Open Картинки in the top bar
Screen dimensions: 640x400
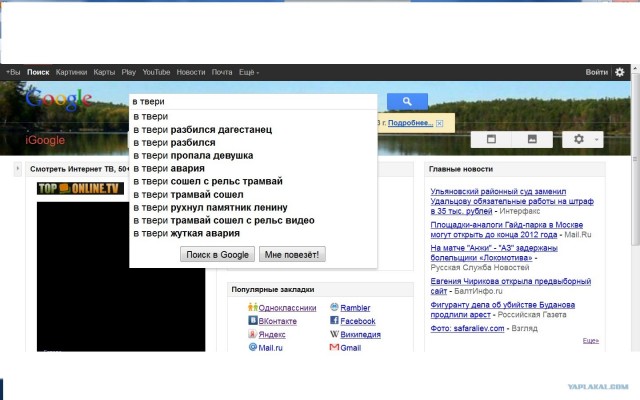click(x=71, y=72)
